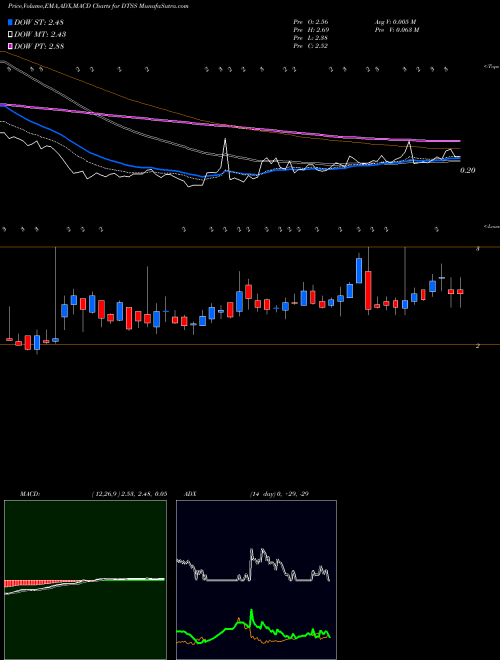Click the 'Avg V: 0.005 M' volume text
Viewport: 500px width, 660px height.
(396, 22)
